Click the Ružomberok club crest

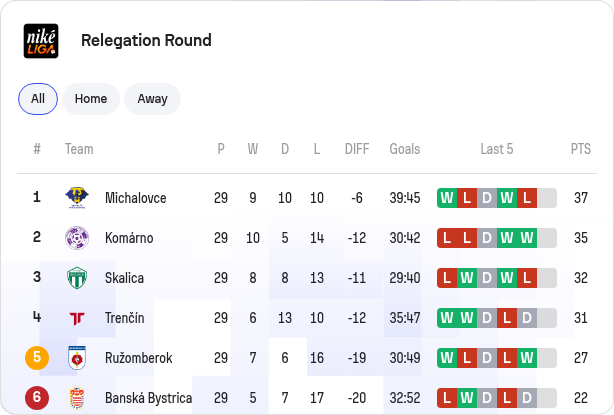point(77,358)
